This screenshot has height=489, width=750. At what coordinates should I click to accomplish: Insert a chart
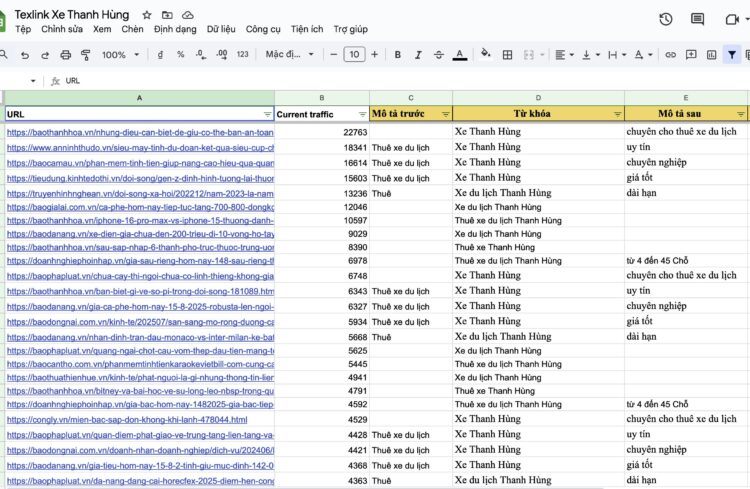point(712,55)
